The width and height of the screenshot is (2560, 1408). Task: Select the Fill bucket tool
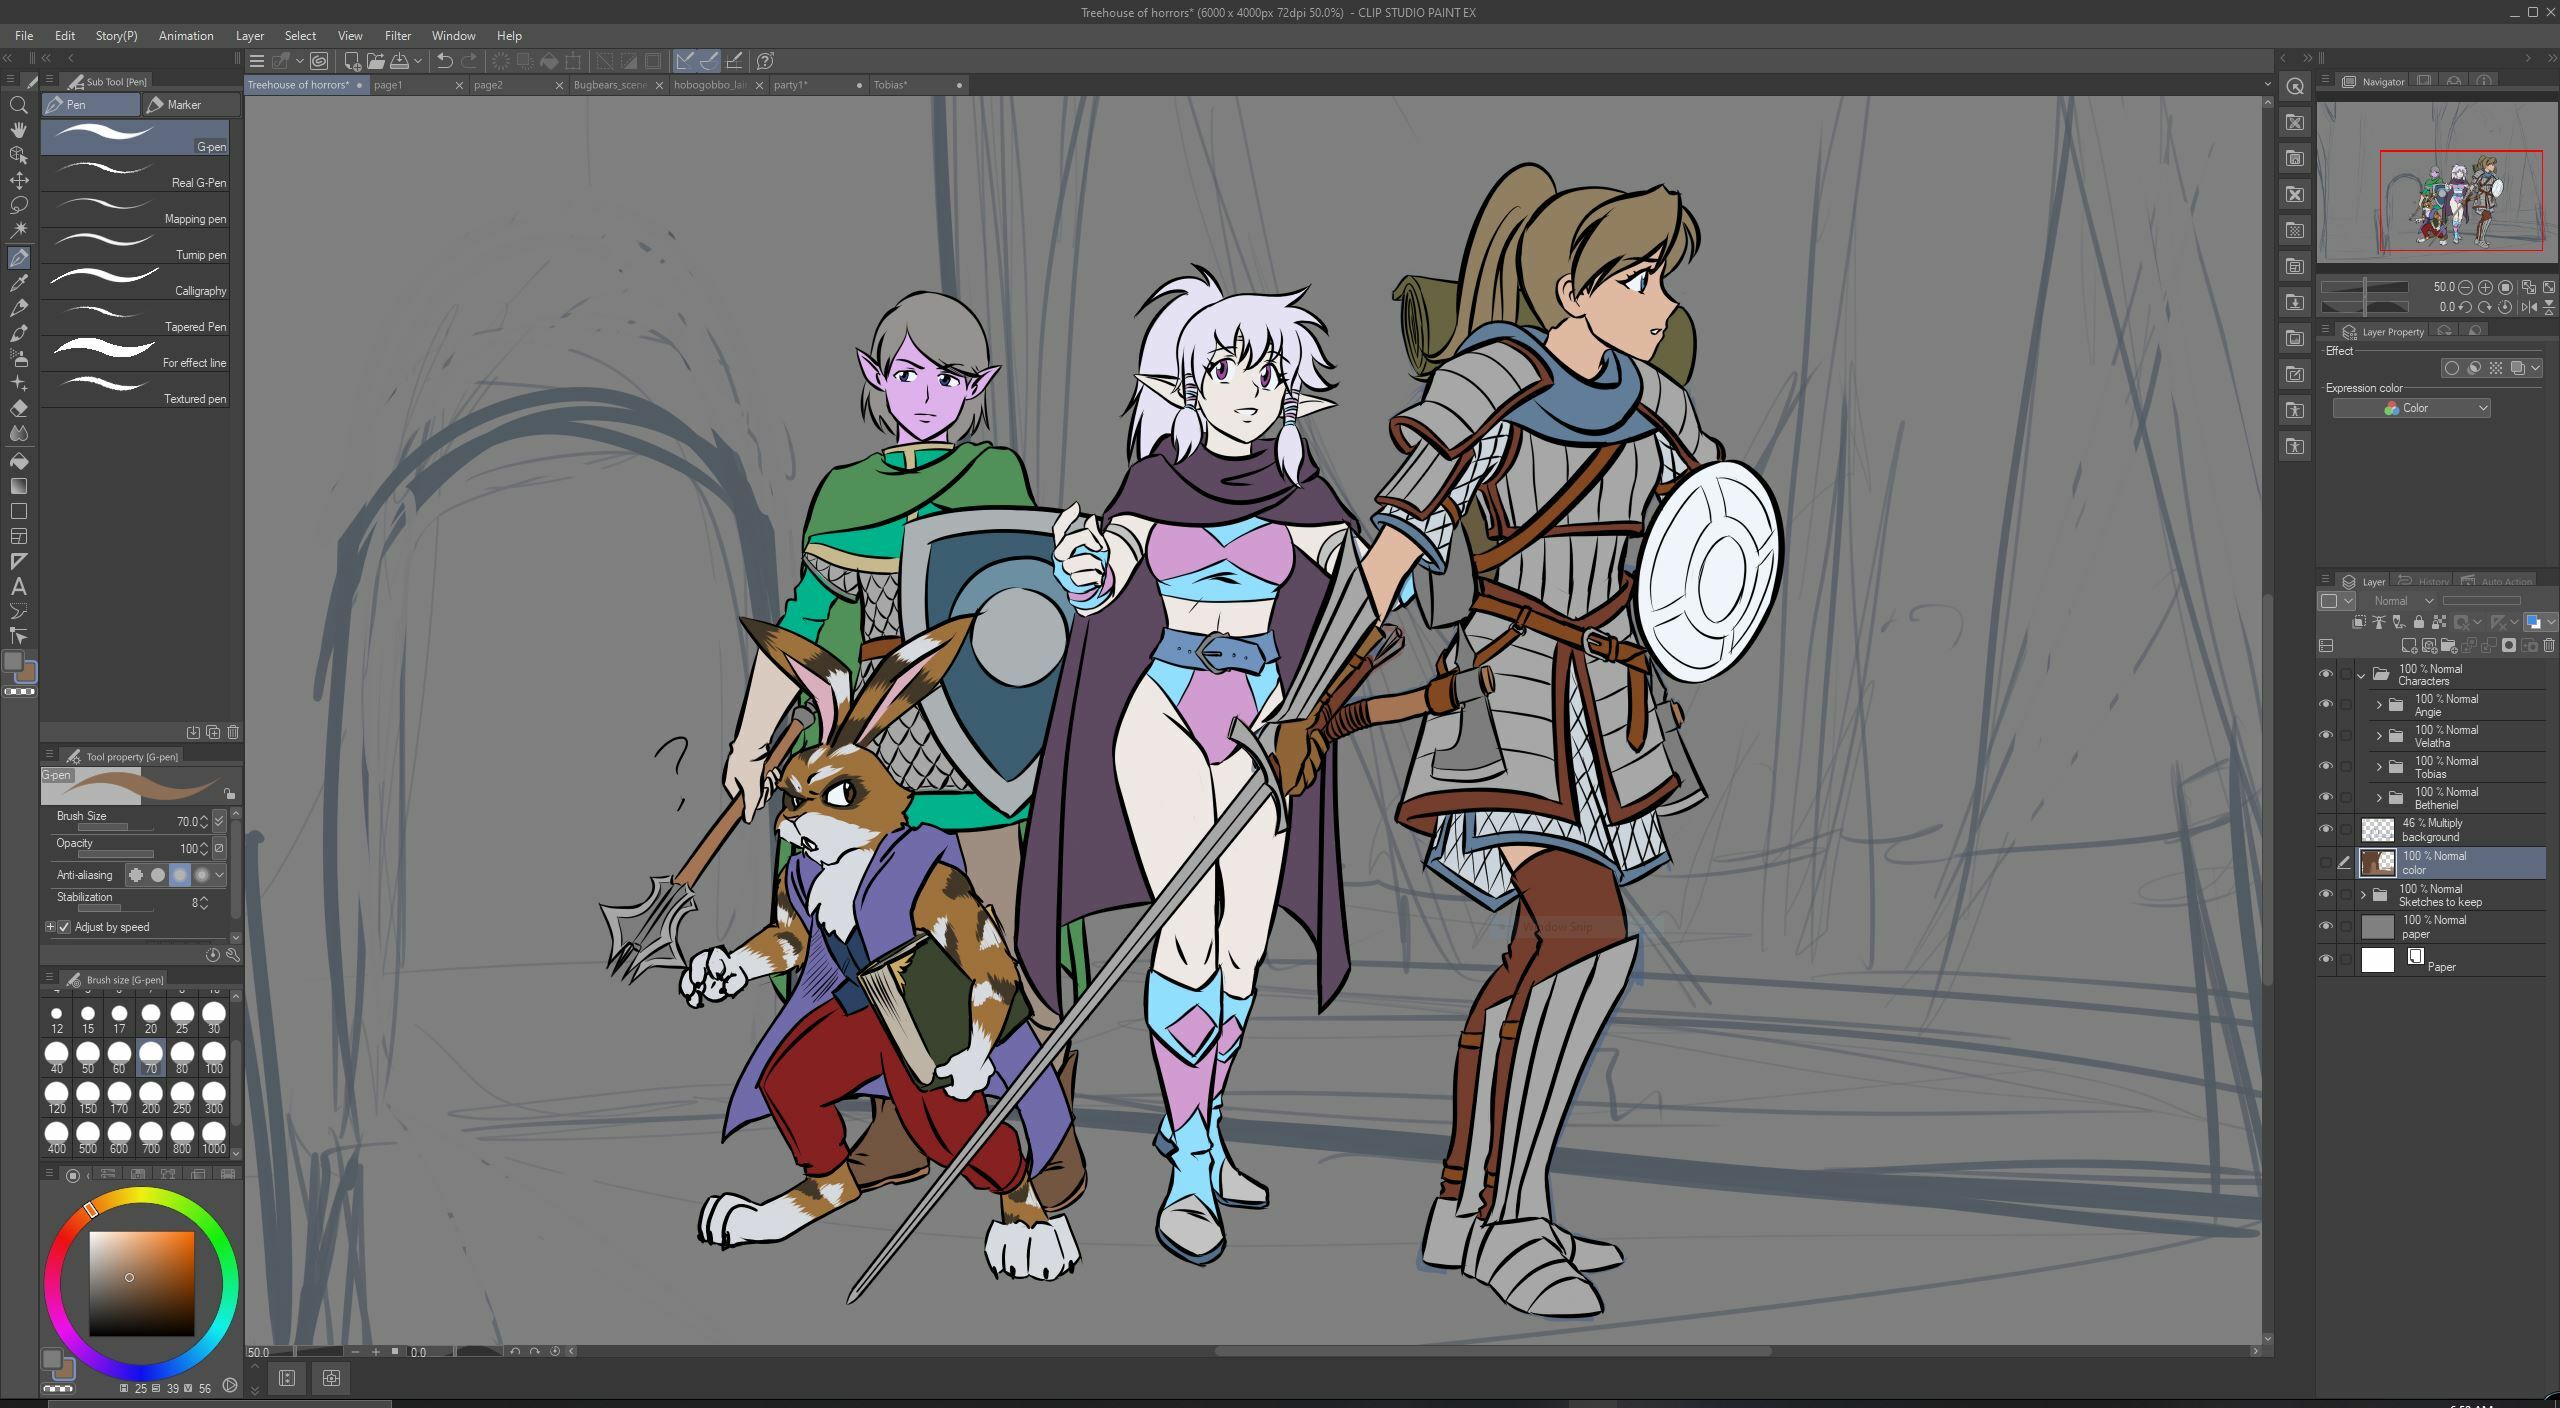[18, 461]
